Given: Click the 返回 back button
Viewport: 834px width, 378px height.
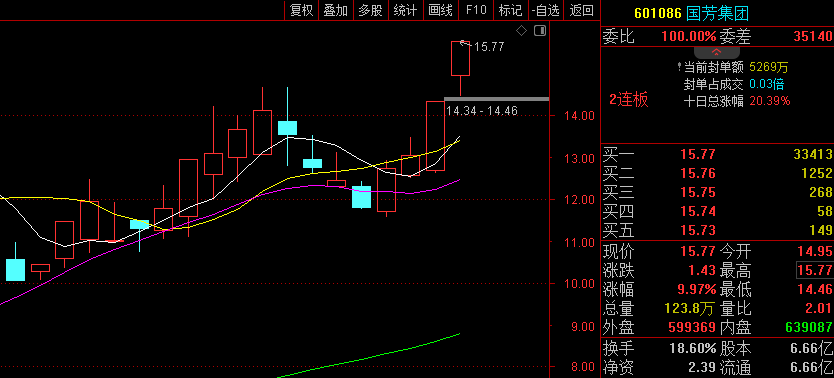Looking at the screenshot, I should click(581, 10).
